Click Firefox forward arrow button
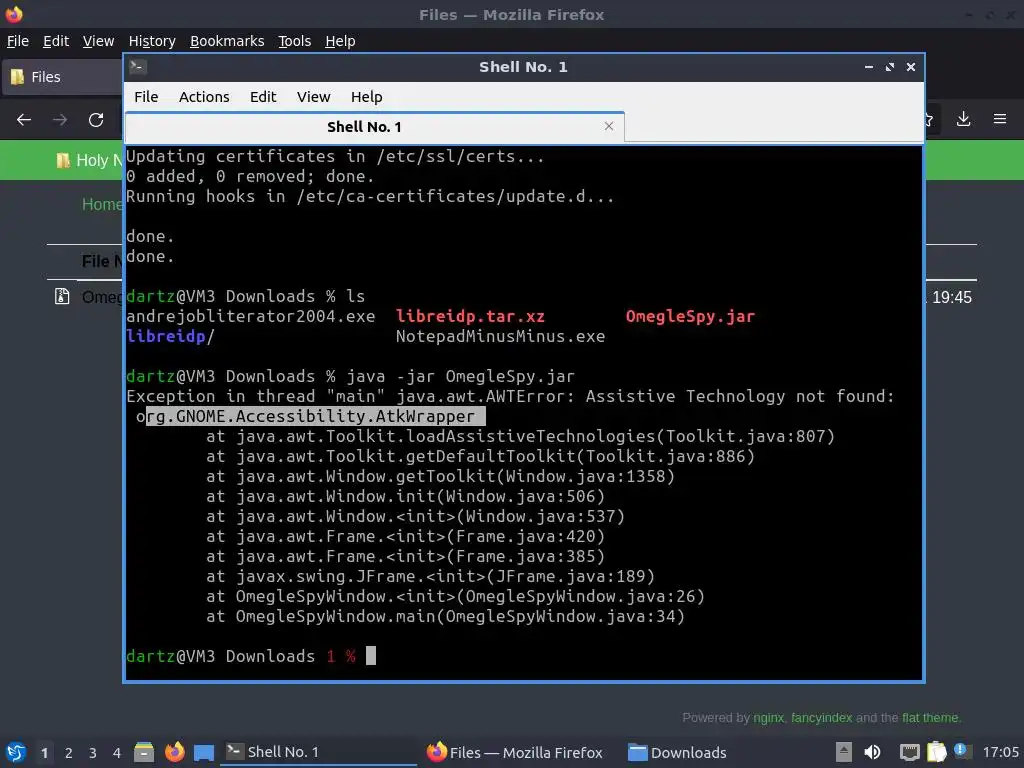The image size is (1024, 768). [60, 120]
